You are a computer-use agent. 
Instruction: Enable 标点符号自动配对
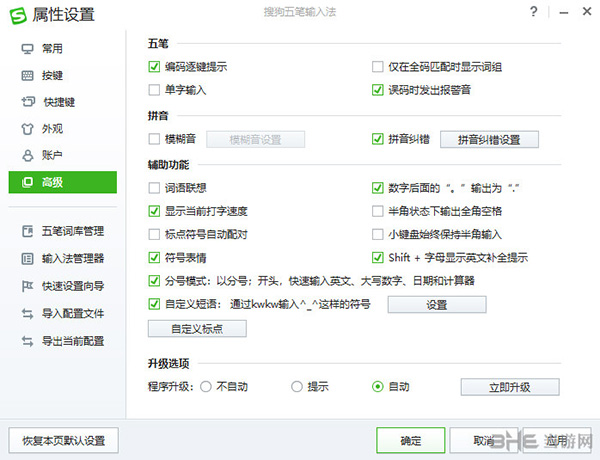pos(154,234)
